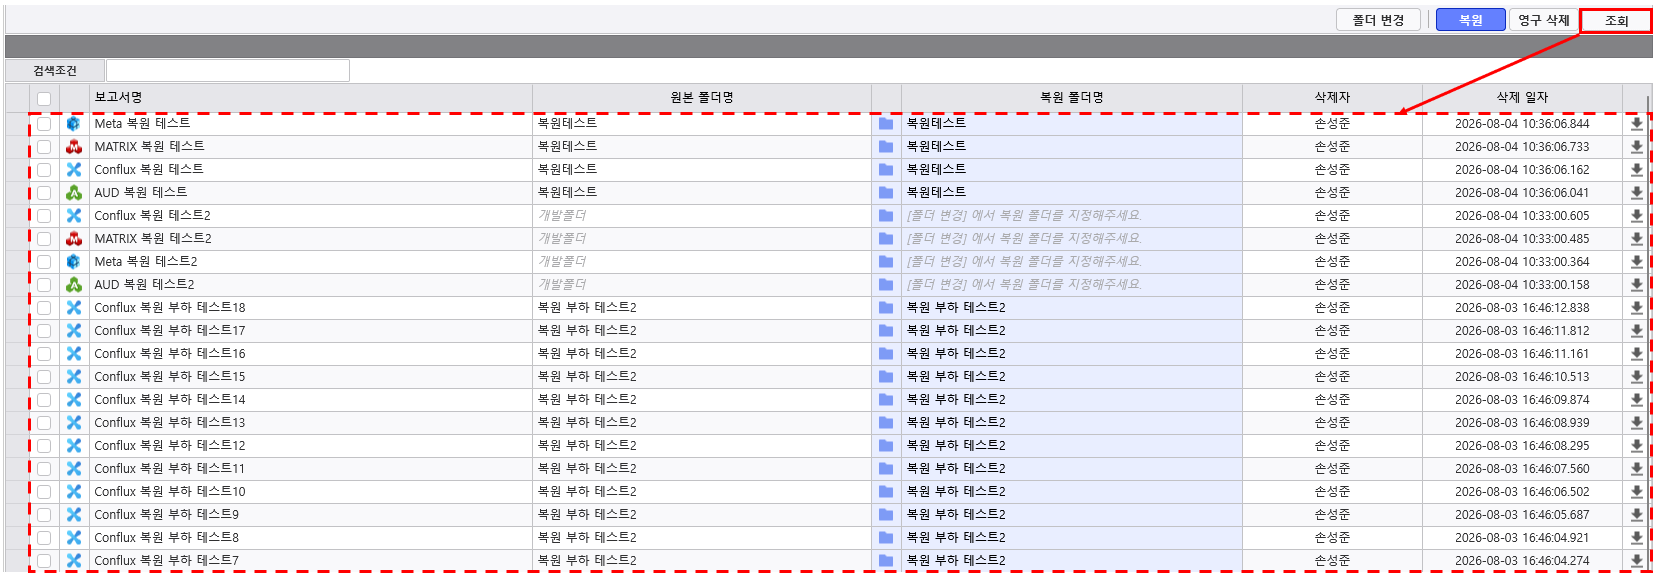Select the Conflux 복원 부하 테스트14 report name
1656x574 pixels.
click(x=170, y=400)
